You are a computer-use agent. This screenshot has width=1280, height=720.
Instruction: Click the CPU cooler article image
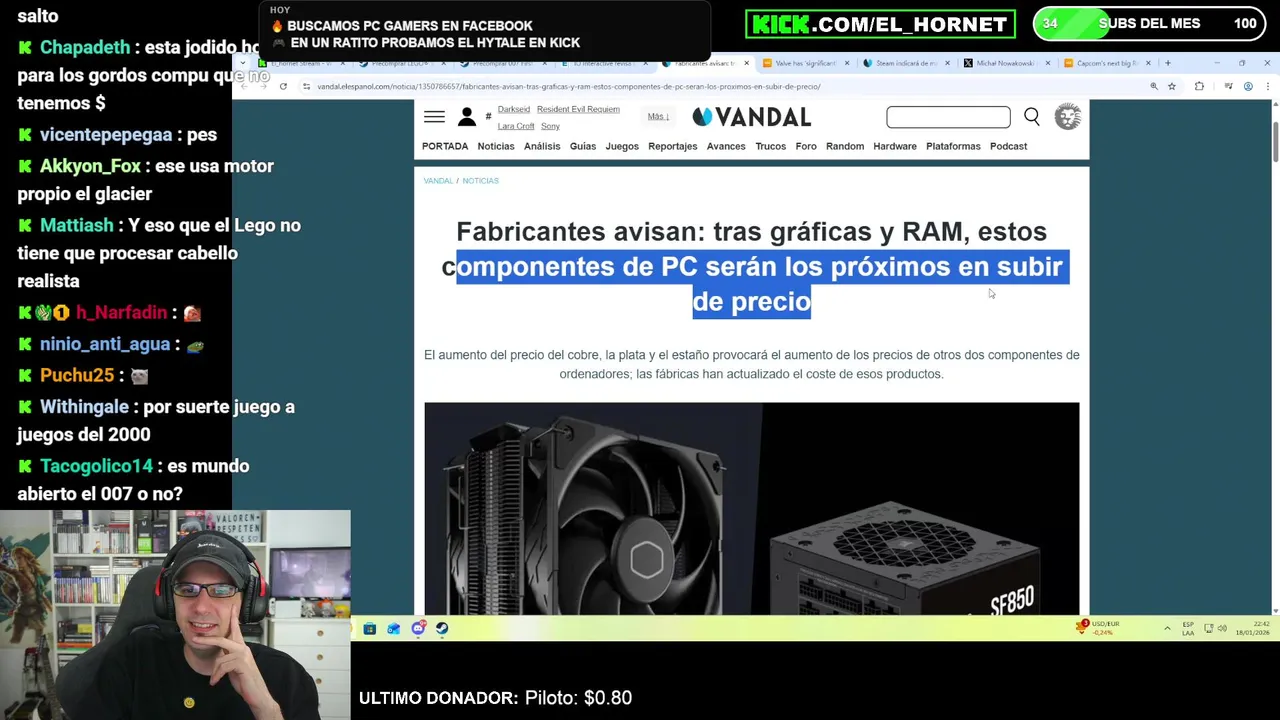(752, 509)
